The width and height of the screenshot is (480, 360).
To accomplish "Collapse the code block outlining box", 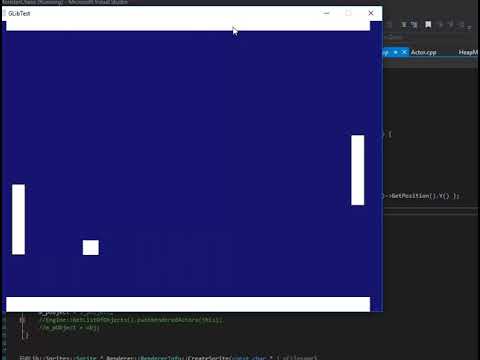I will pos(22,320).
